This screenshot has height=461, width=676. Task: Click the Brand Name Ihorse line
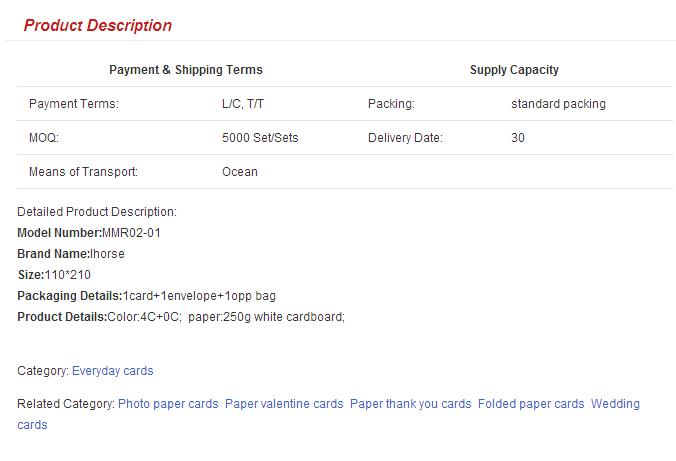tap(71, 254)
